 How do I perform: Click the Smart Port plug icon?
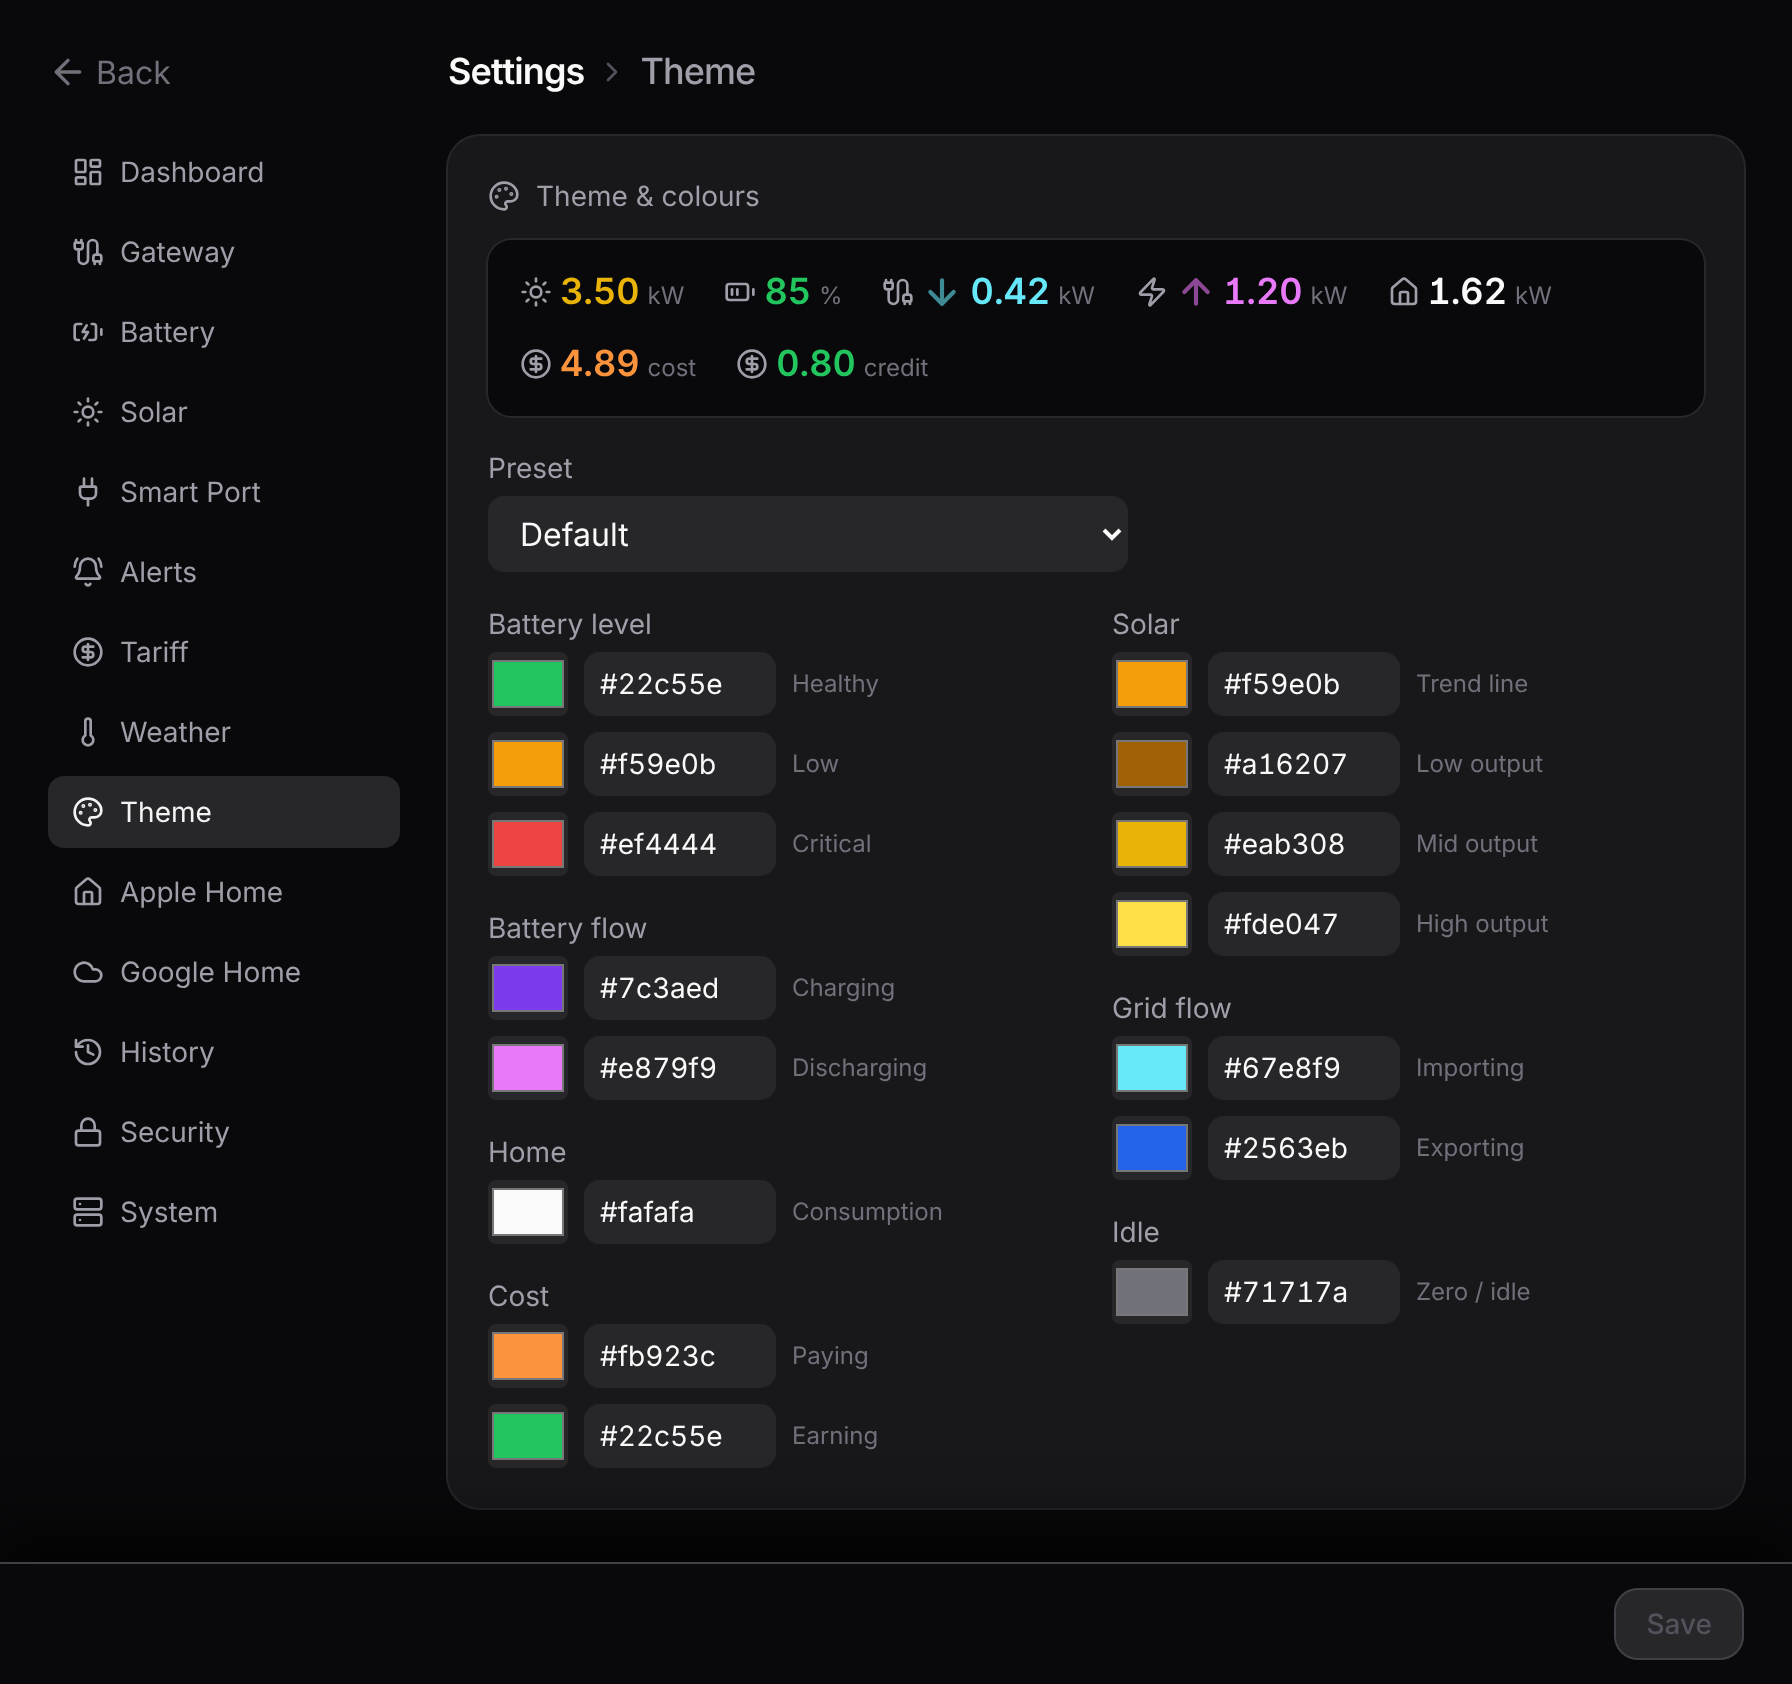click(x=88, y=492)
